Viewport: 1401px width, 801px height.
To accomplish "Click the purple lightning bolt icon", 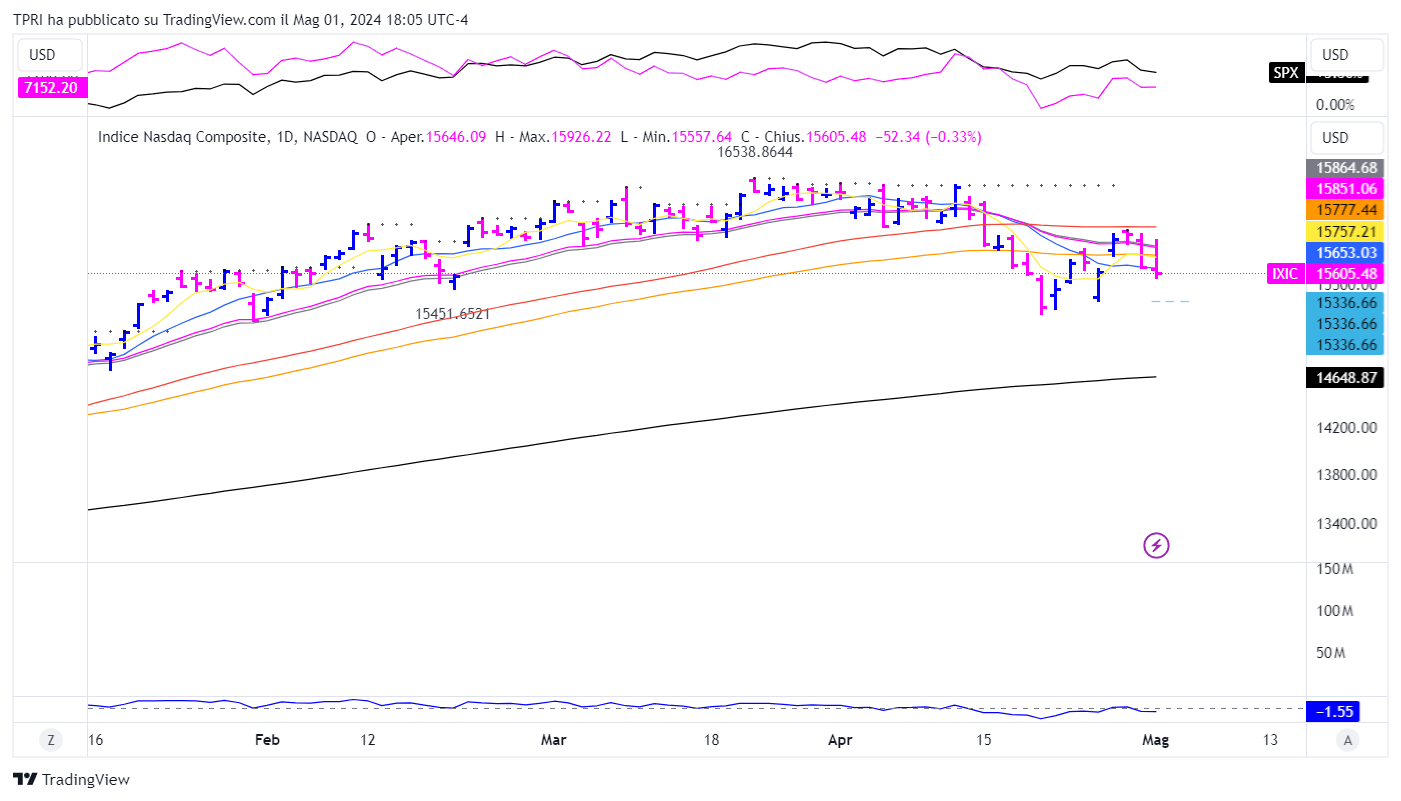I will [x=1156, y=545].
